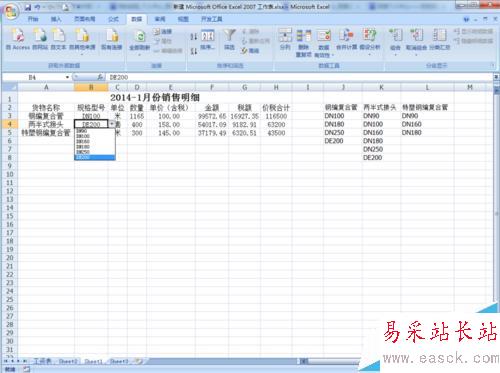Switch to the Review (审阅) tab
This screenshot has height=373, width=500.
[x=160, y=19]
